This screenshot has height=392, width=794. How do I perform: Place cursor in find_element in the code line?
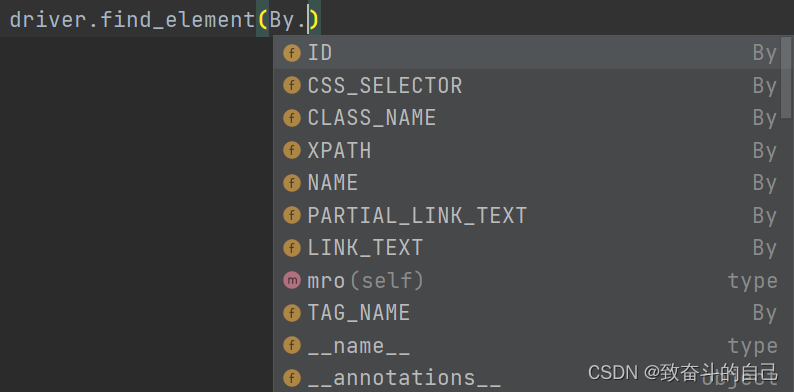(178, 20)
